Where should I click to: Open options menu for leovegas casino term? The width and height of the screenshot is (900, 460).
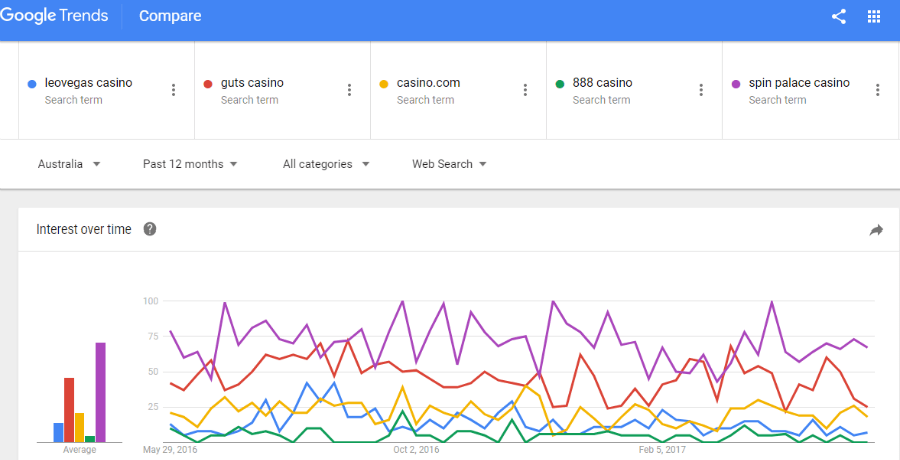[x=173, y=90]
